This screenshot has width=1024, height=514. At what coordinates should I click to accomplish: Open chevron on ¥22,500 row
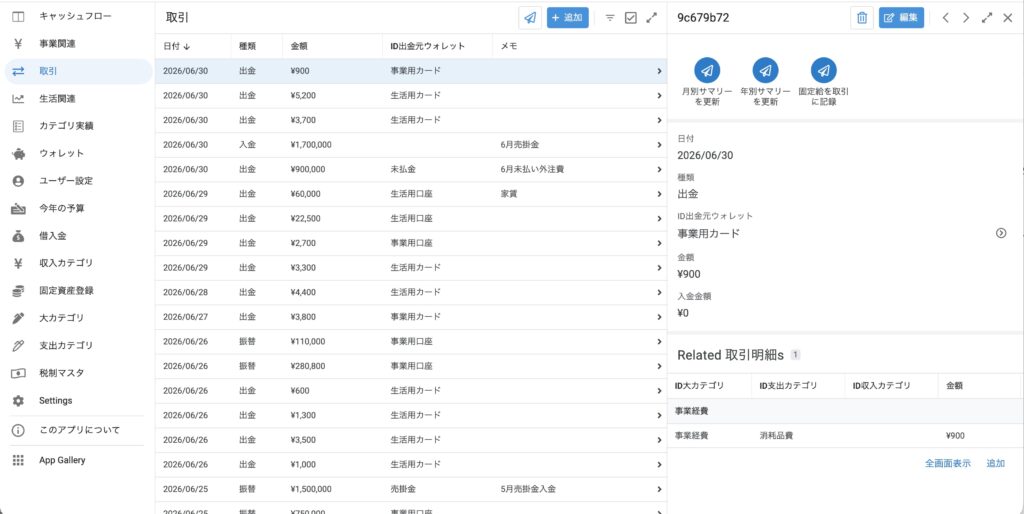click(659, 219)
